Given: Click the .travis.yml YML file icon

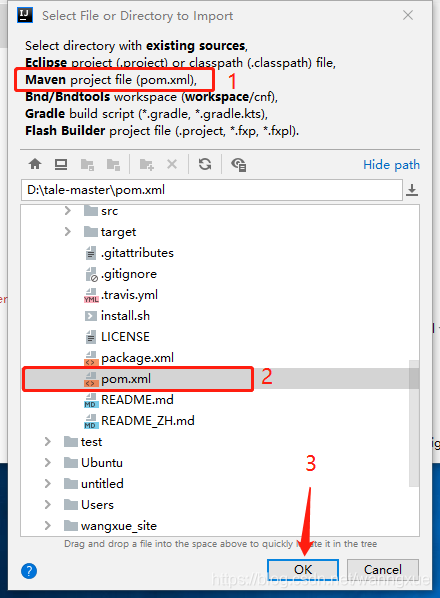Looking at the screenshot, I should click(x=91, y=295).
